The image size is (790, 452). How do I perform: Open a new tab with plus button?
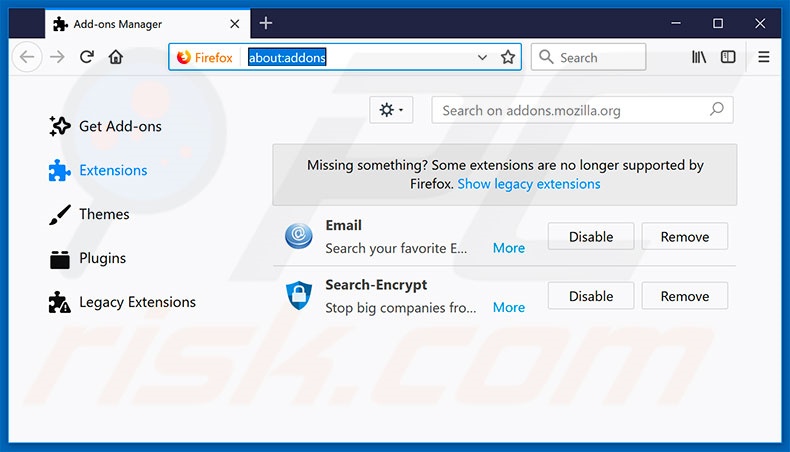pyautogui.click(x=266, y=23)
